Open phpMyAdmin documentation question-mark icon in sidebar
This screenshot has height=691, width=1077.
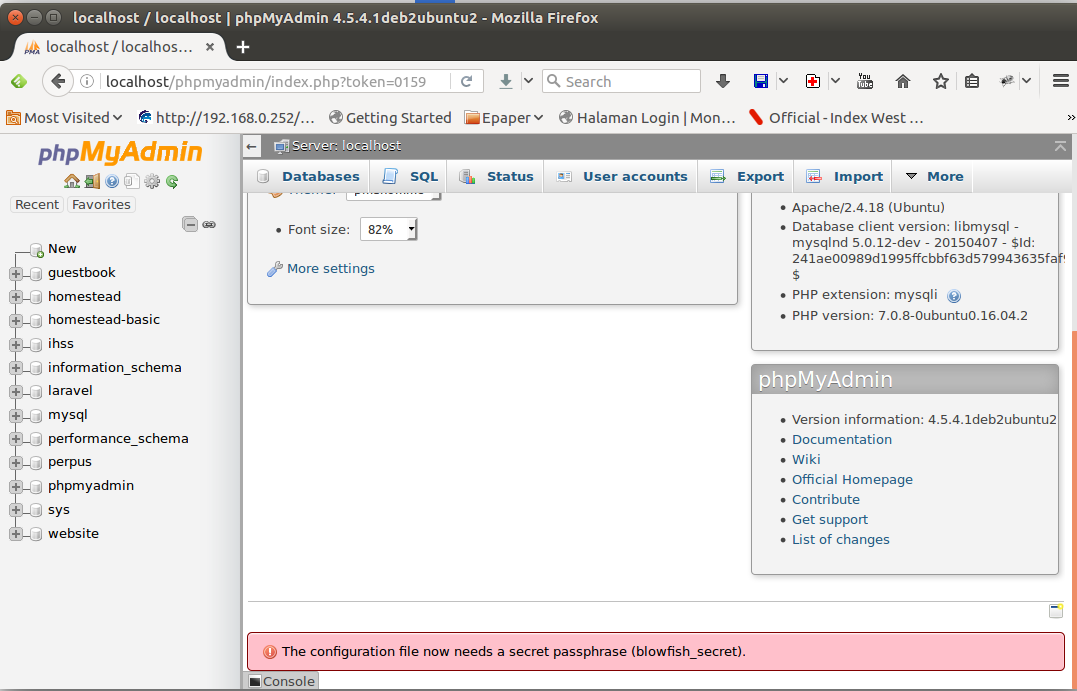pyautogui.click(x=112, y=181)
